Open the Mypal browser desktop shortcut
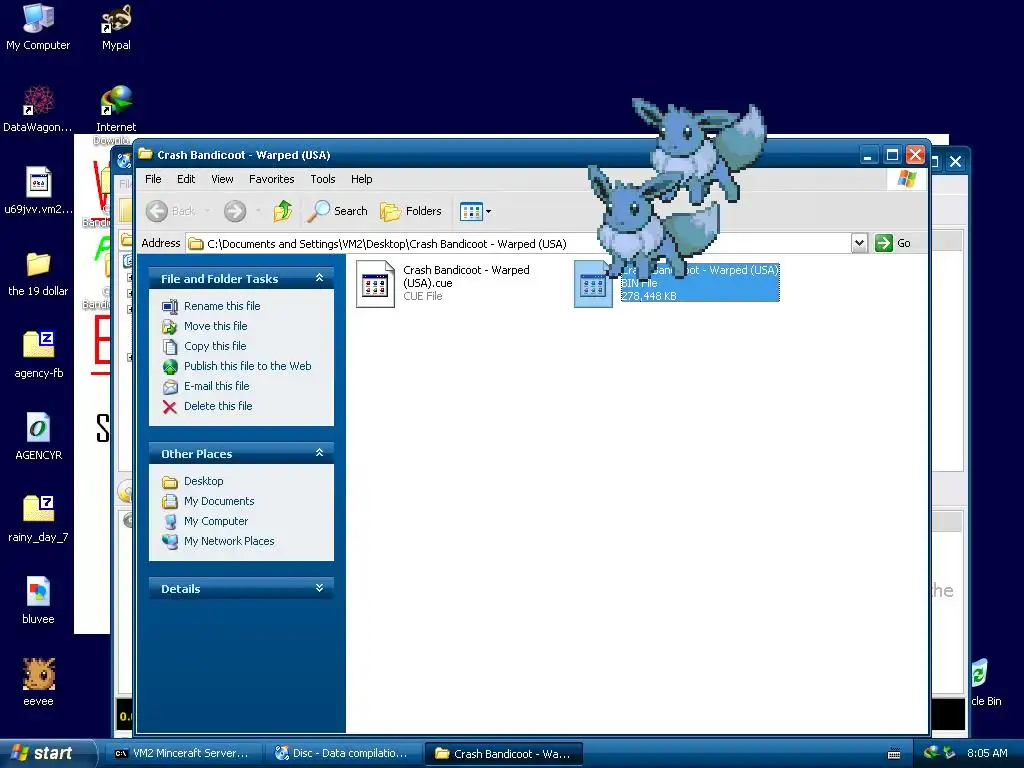The image size is (1024, 768). tap(116, 26)
